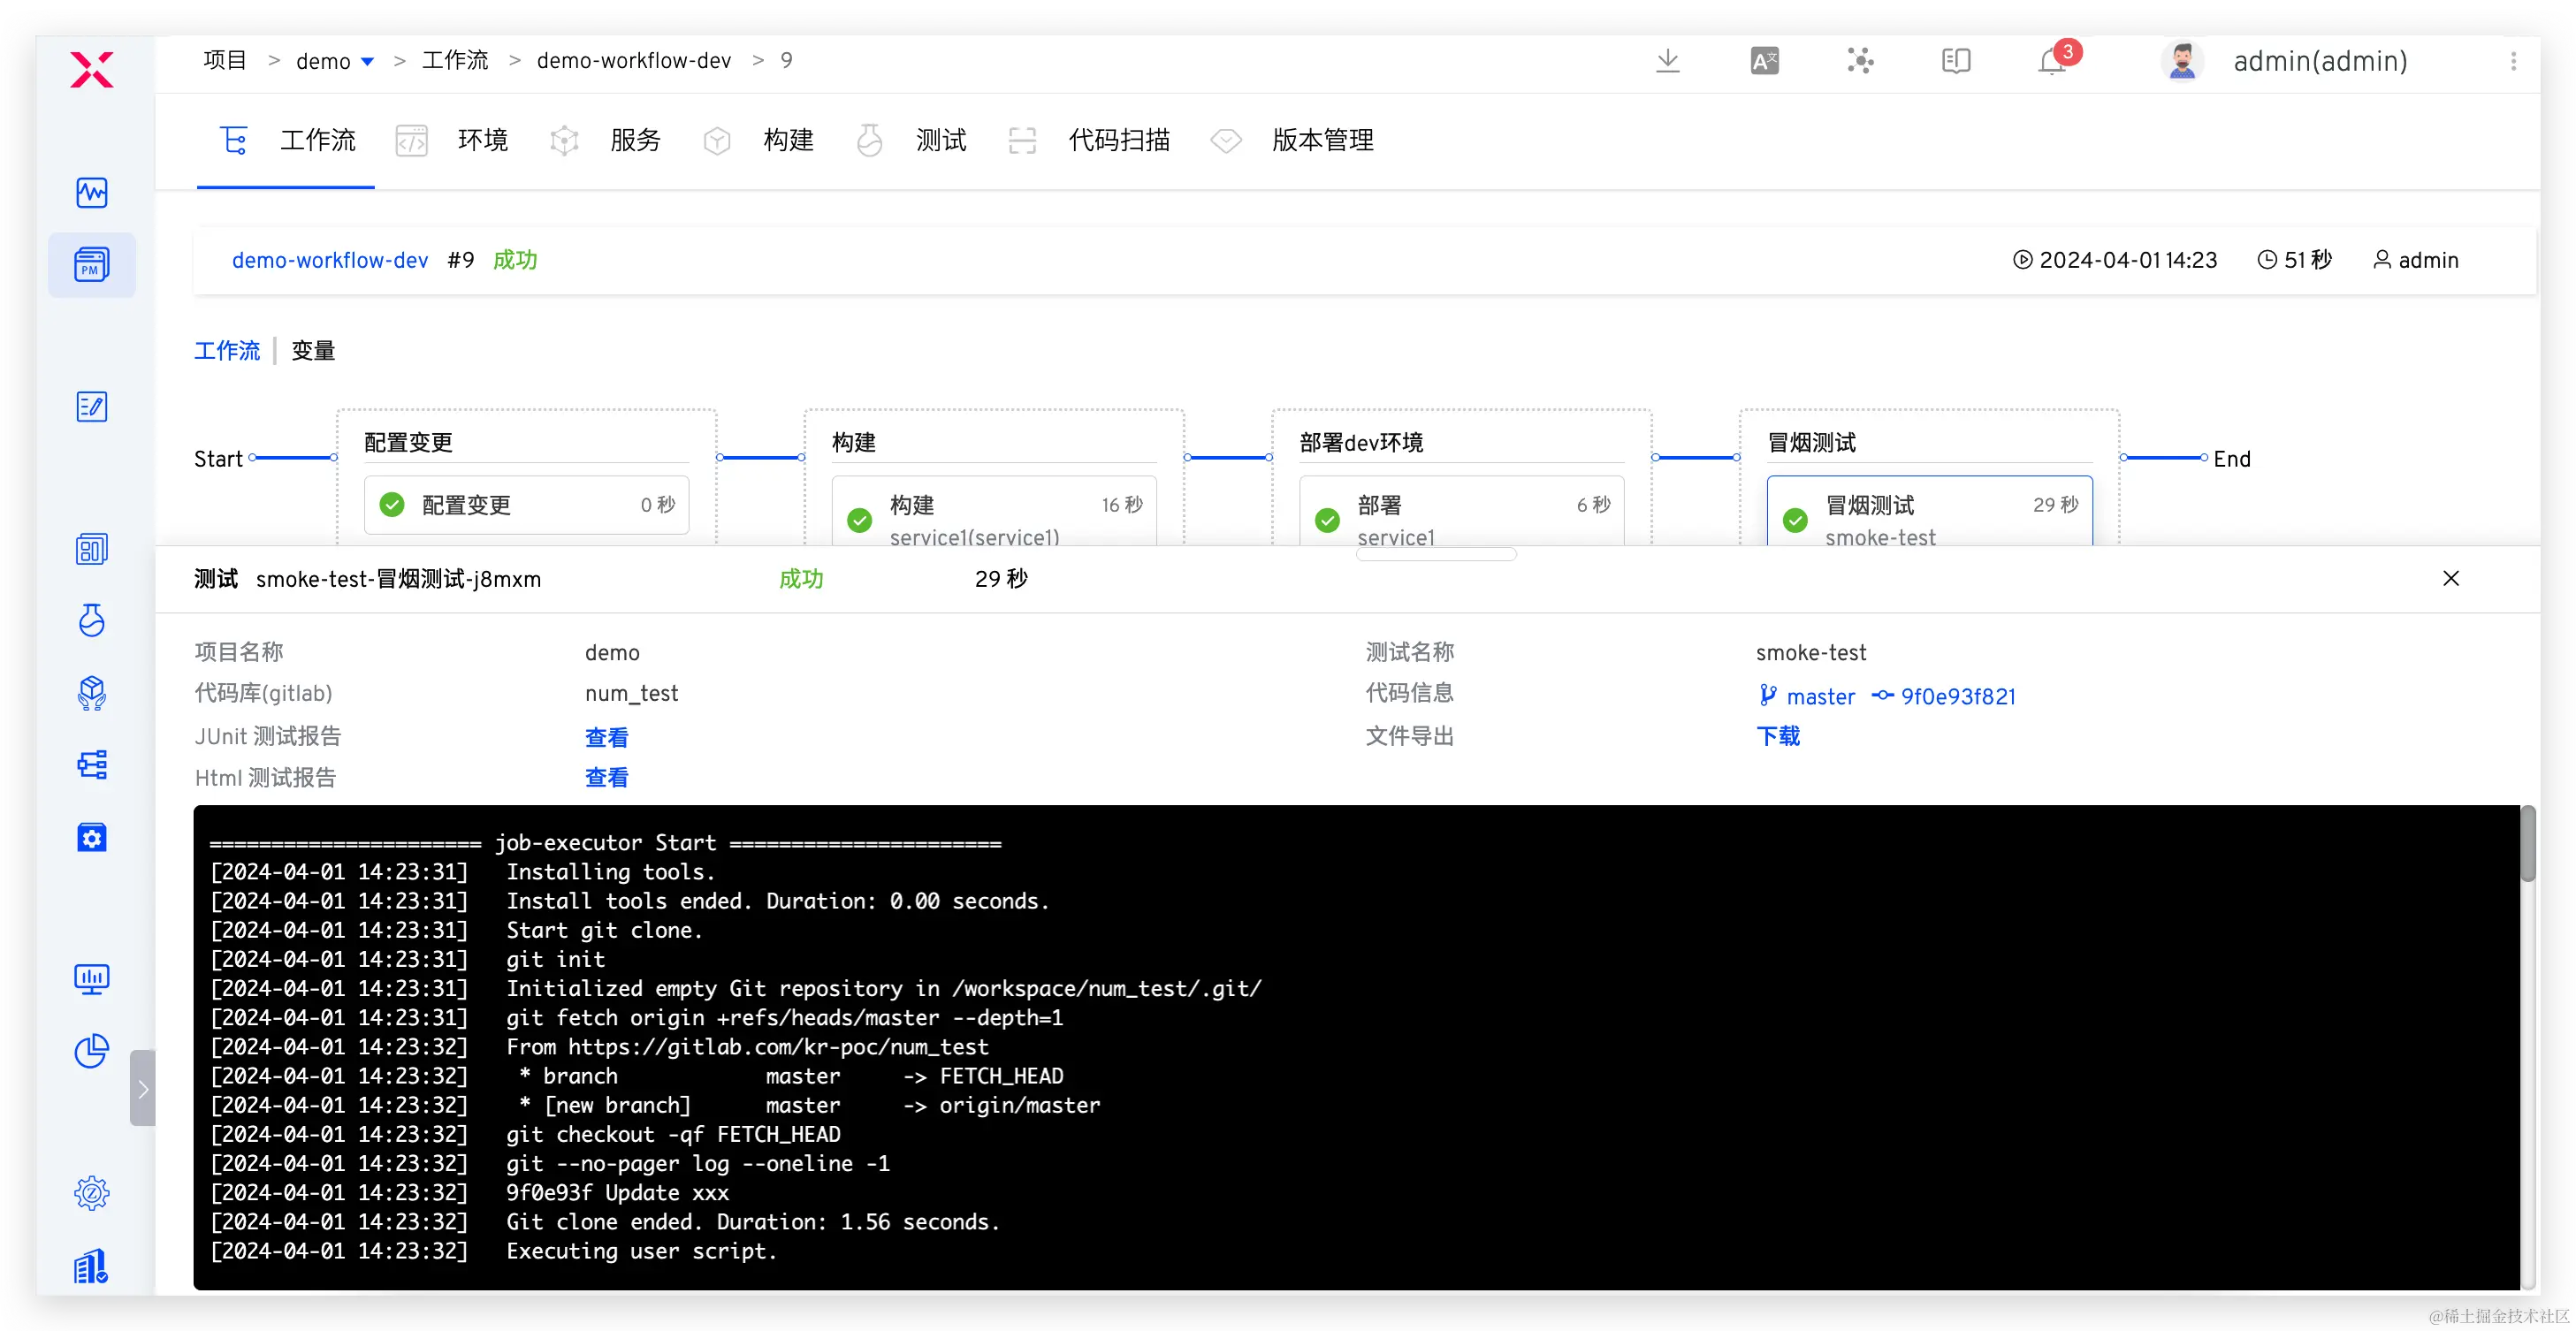Switch to the 环境 tab
The image size is (2576, 1331).
coord(482,140)
